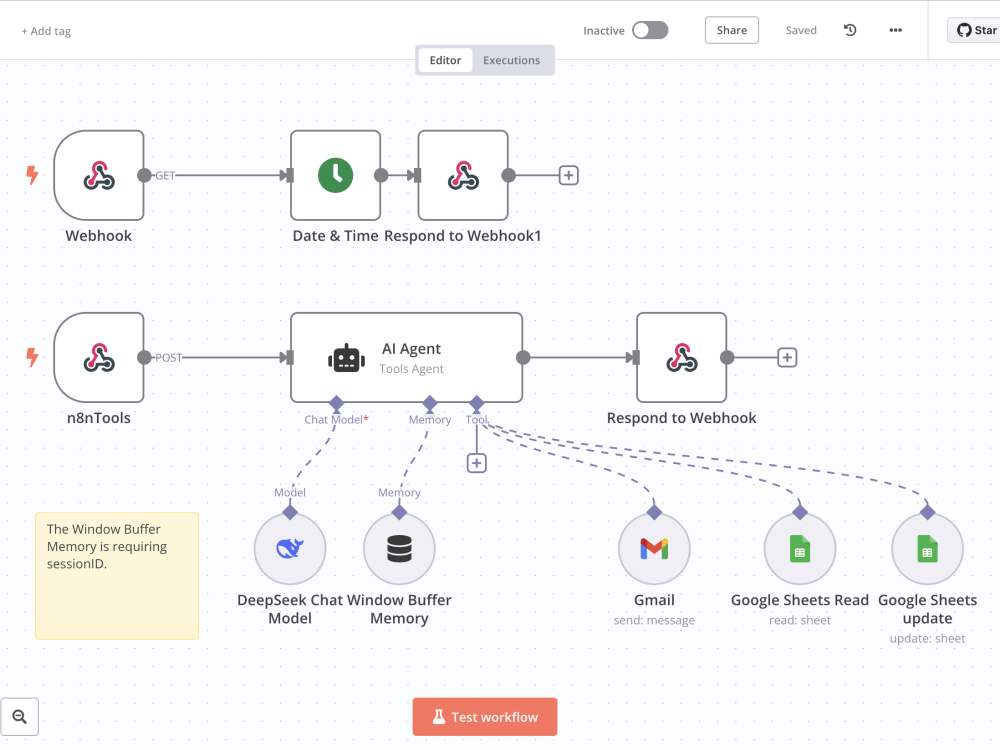Click the Memory connector diamond on AI Agent

point(430,403)
